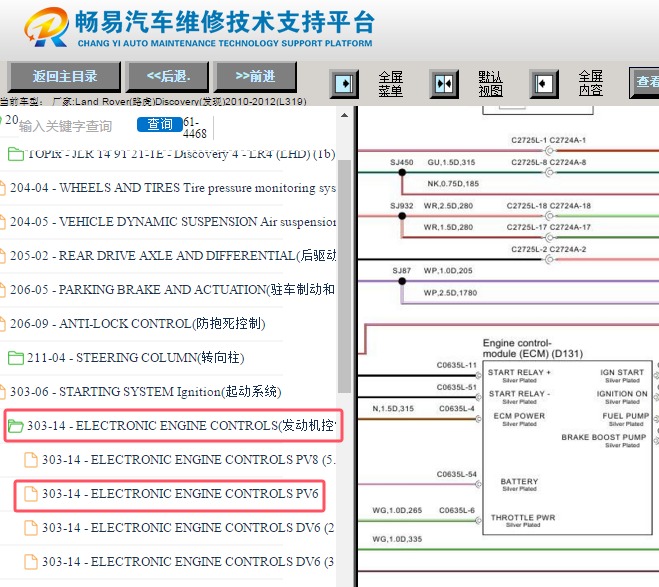
Task: Click open folder icon of 303-14 ENGINE CONTROLS
Action: [x=16, y=426]
